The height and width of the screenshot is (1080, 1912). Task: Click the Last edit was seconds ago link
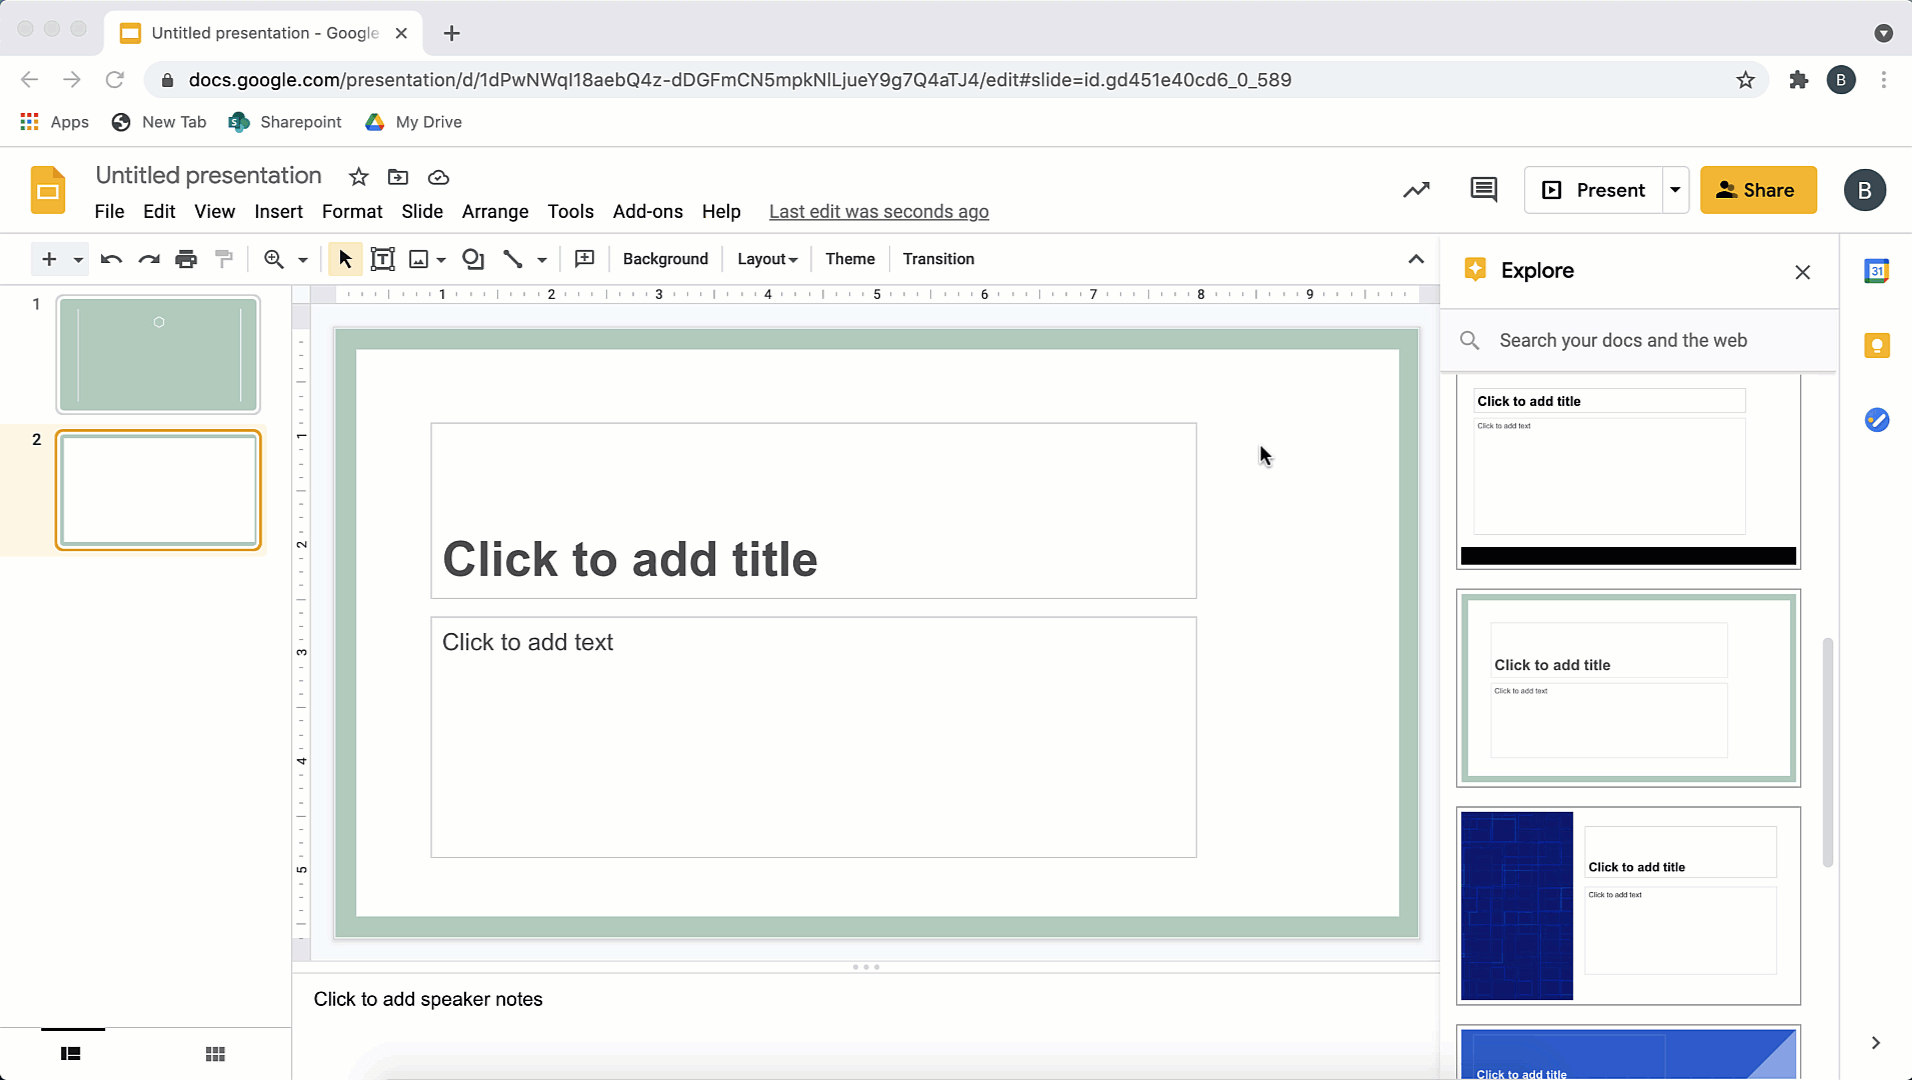click(x=879, y=211)
